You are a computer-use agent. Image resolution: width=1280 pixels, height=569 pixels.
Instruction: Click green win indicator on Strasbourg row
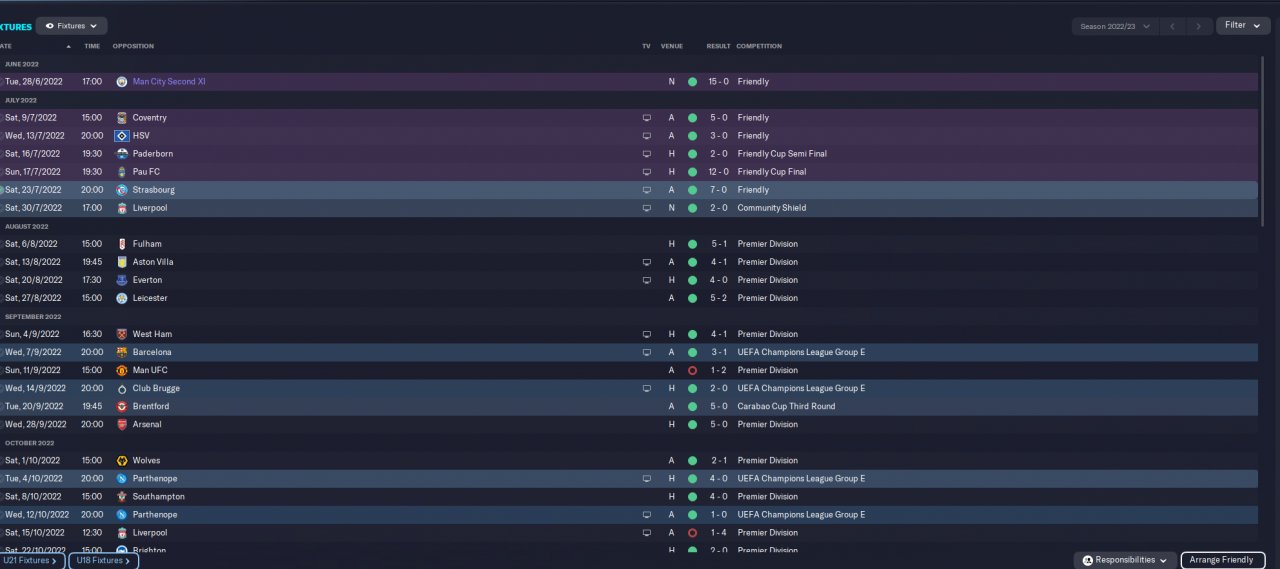(x=692, y=189)
